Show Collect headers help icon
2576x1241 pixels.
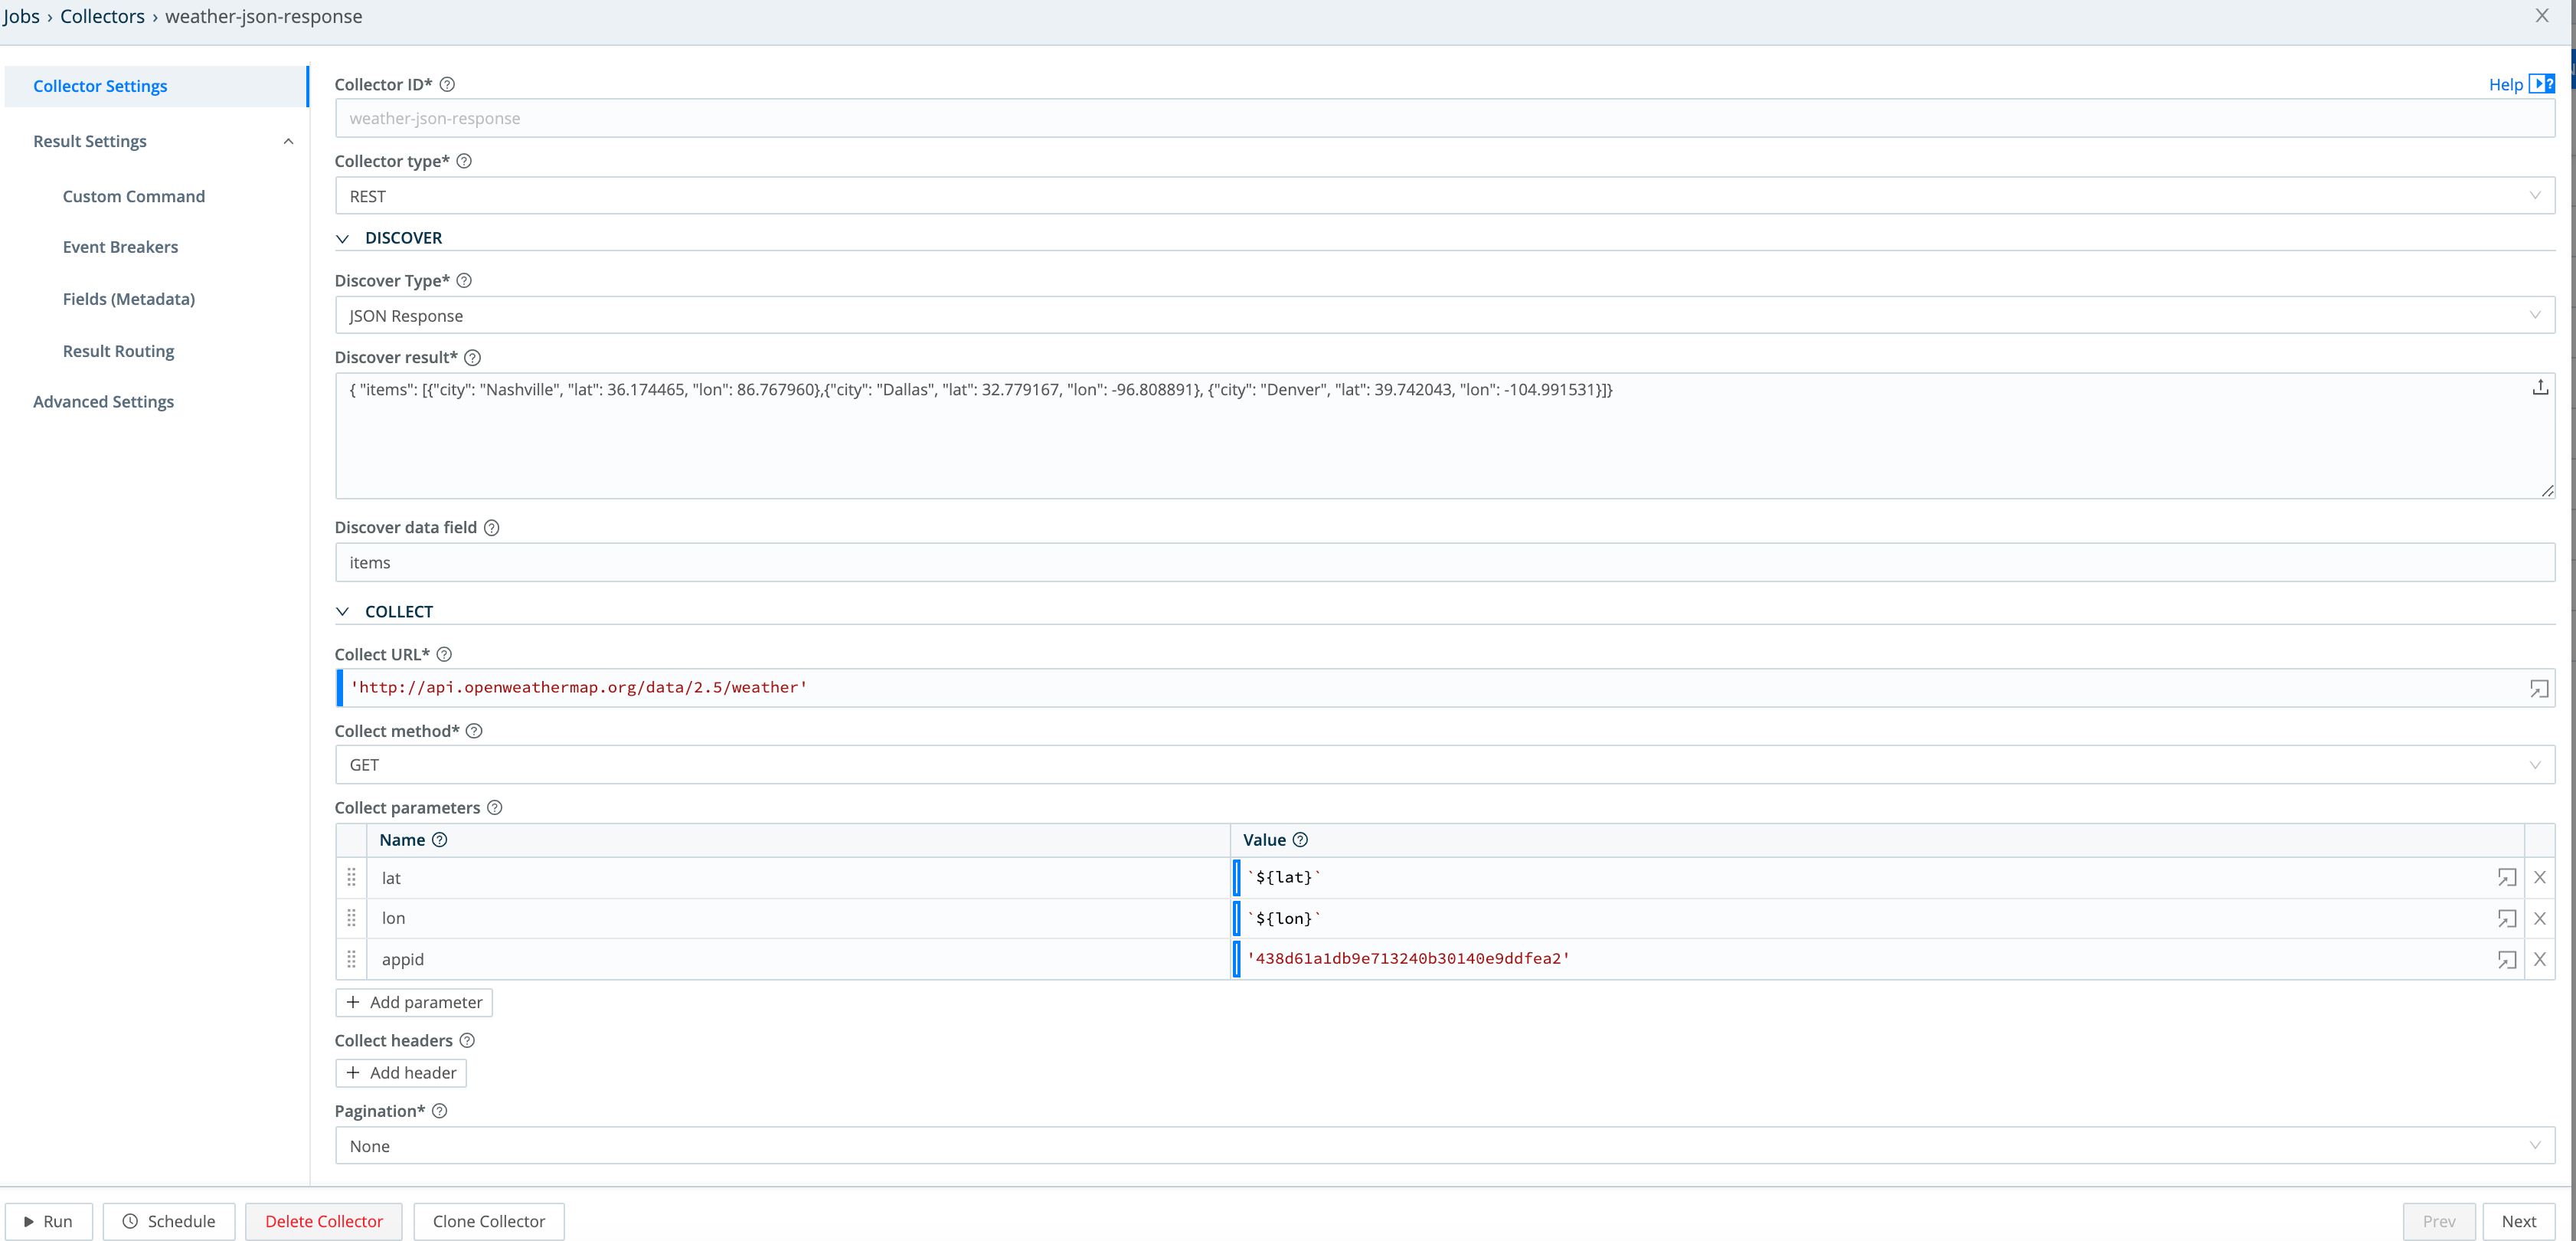[467, 1040]
